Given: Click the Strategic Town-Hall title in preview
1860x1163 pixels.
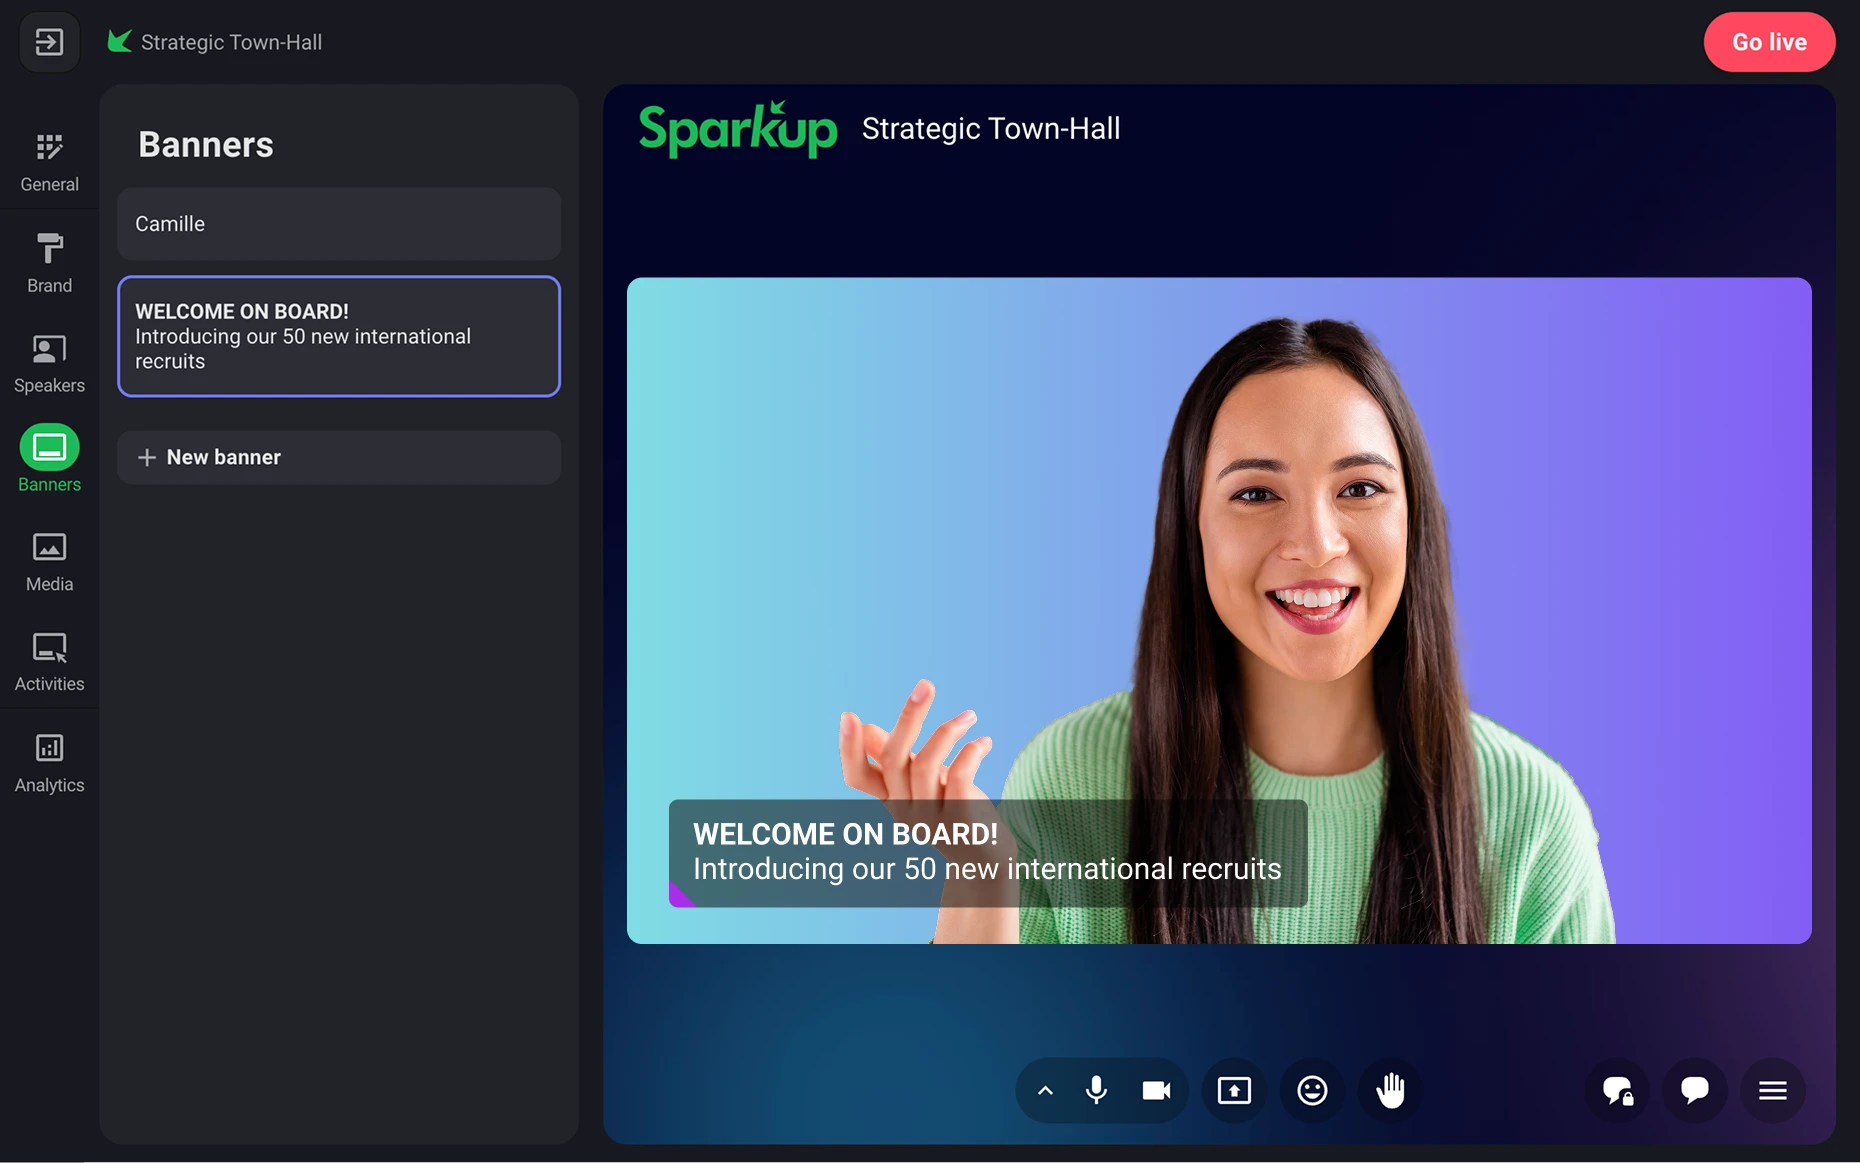Looking at the screenshot, I should [991, 129].
